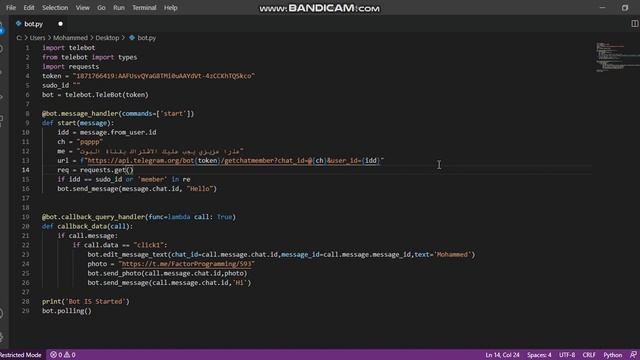Image resolution: width=640 pixels, height=360 pixels.
Task: Open the Run menu
Action: click(x=119, y=8)
